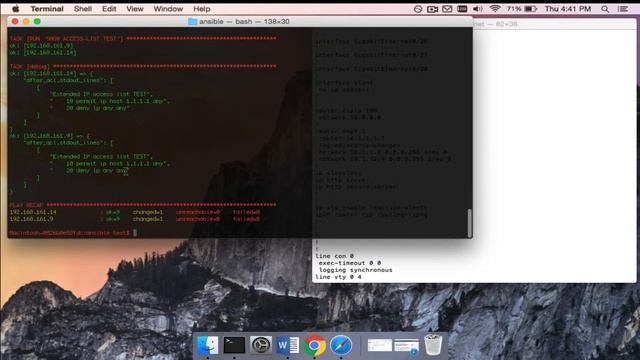Close the ansible Terminal window

[15, 21]
